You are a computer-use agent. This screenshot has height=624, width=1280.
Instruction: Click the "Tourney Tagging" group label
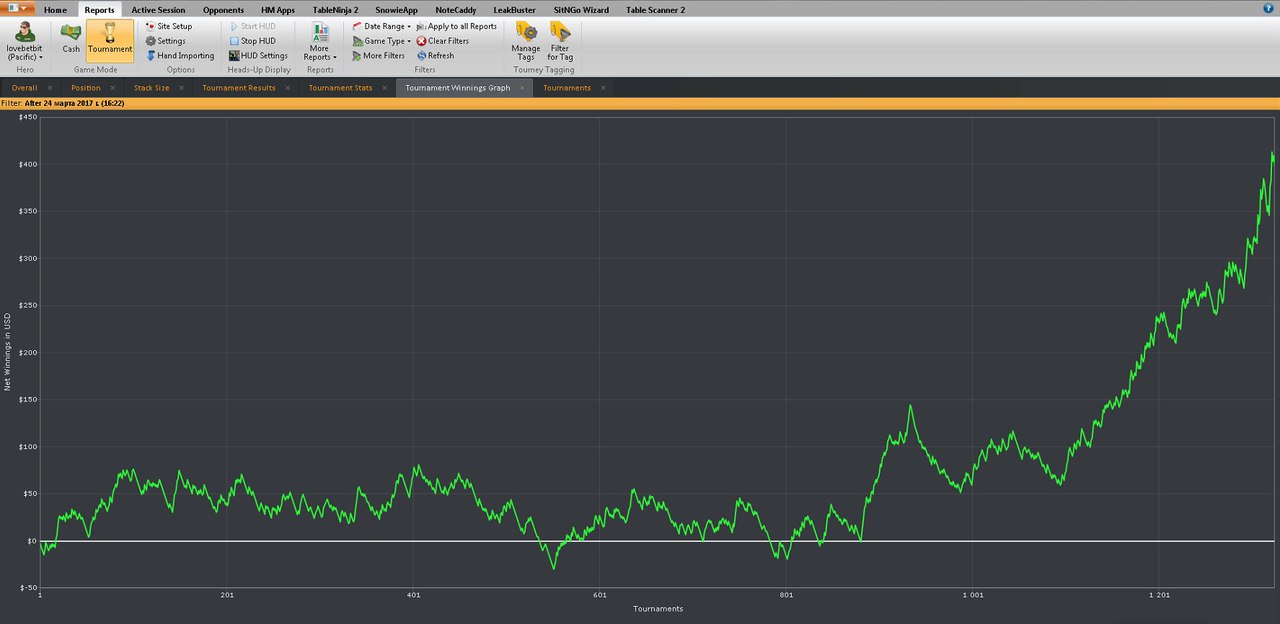[x=544, y=70]
